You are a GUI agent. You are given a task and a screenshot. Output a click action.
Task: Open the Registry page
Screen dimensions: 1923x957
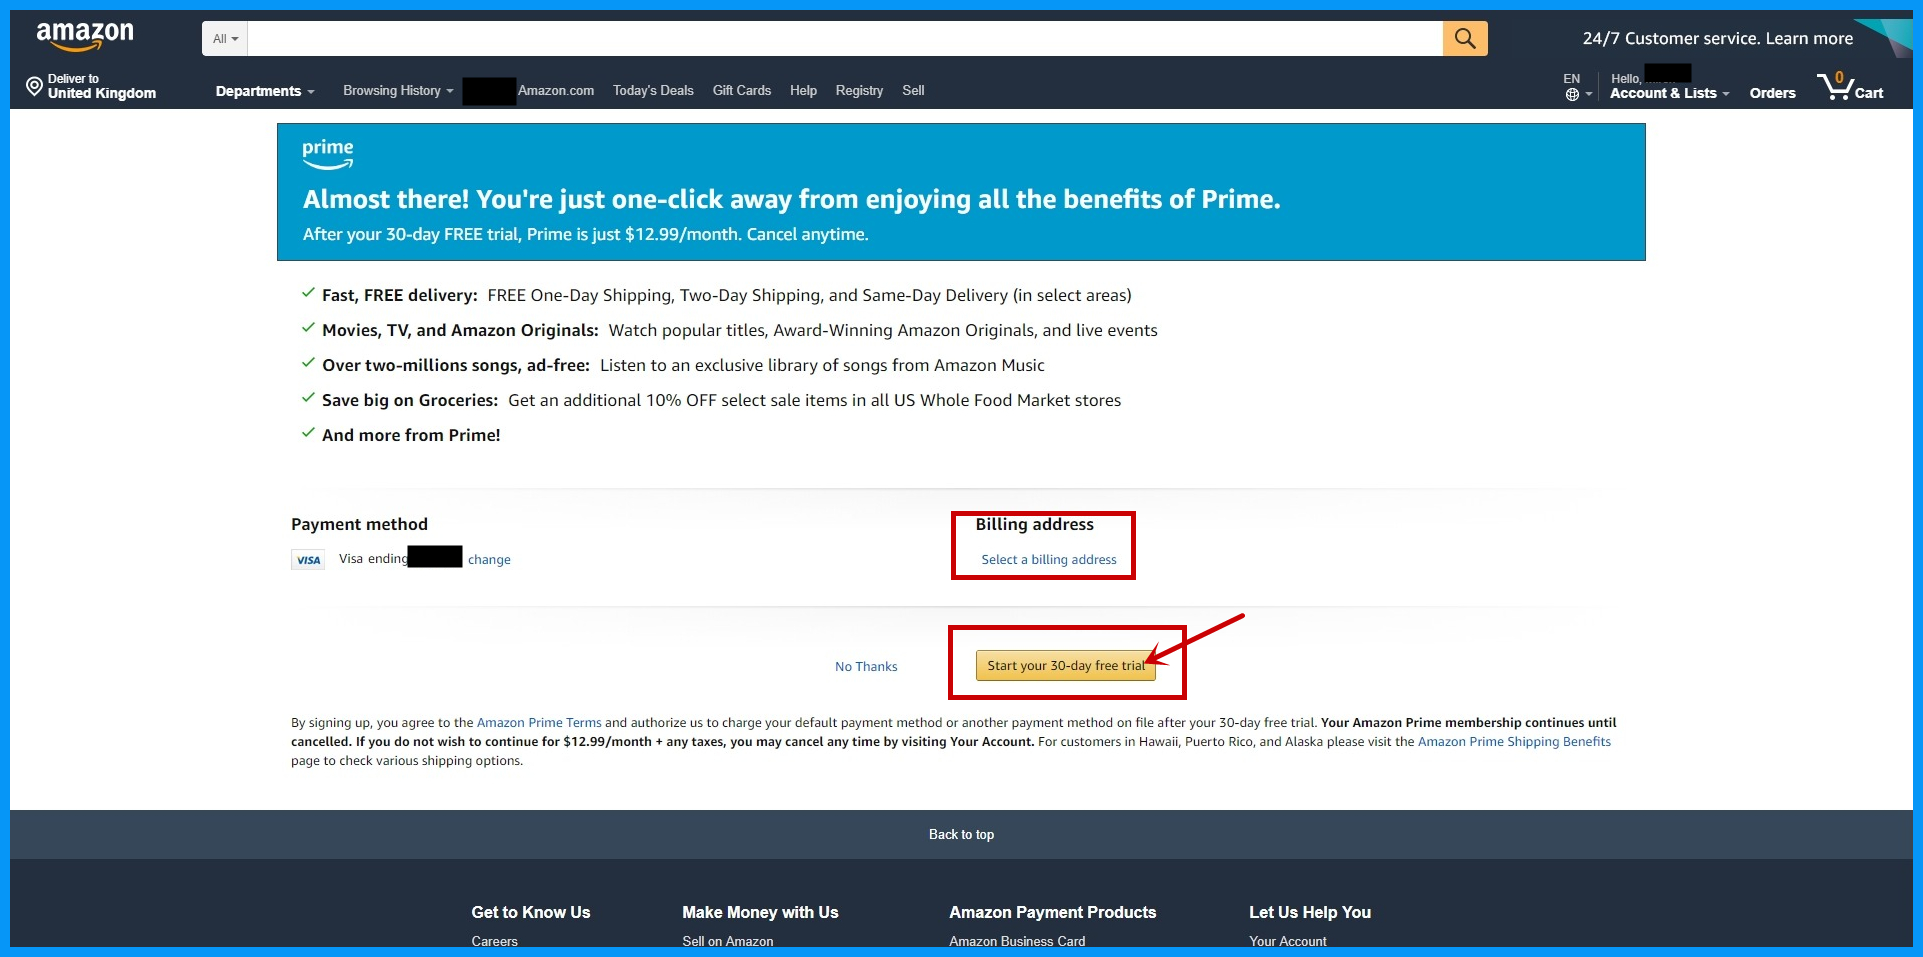pos(859,90)
